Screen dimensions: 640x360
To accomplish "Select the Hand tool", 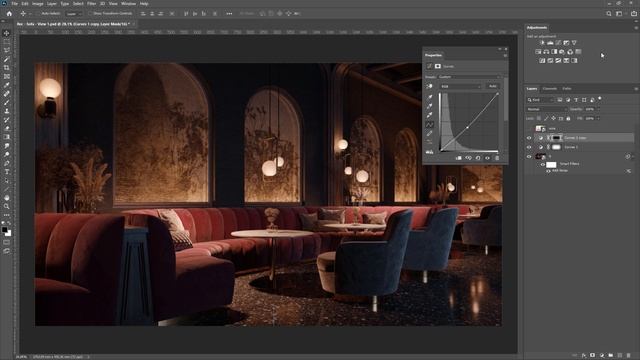I will [x=7, y=198].
